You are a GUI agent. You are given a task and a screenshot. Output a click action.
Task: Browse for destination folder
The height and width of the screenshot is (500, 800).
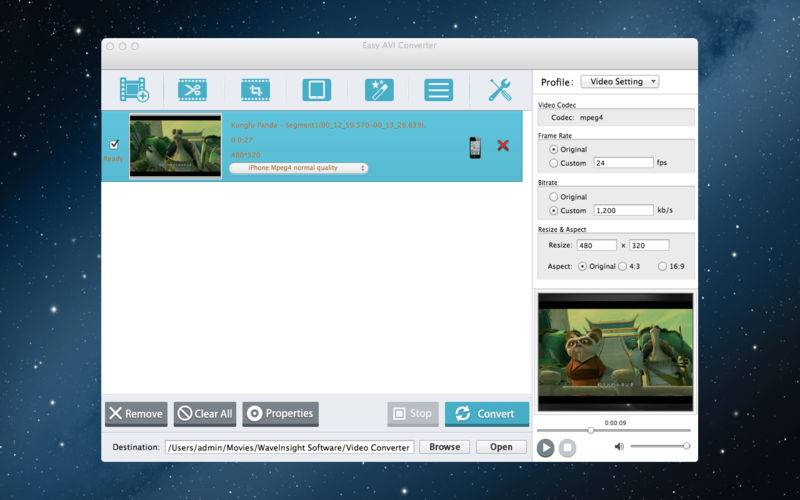click(x=444, y=447)
